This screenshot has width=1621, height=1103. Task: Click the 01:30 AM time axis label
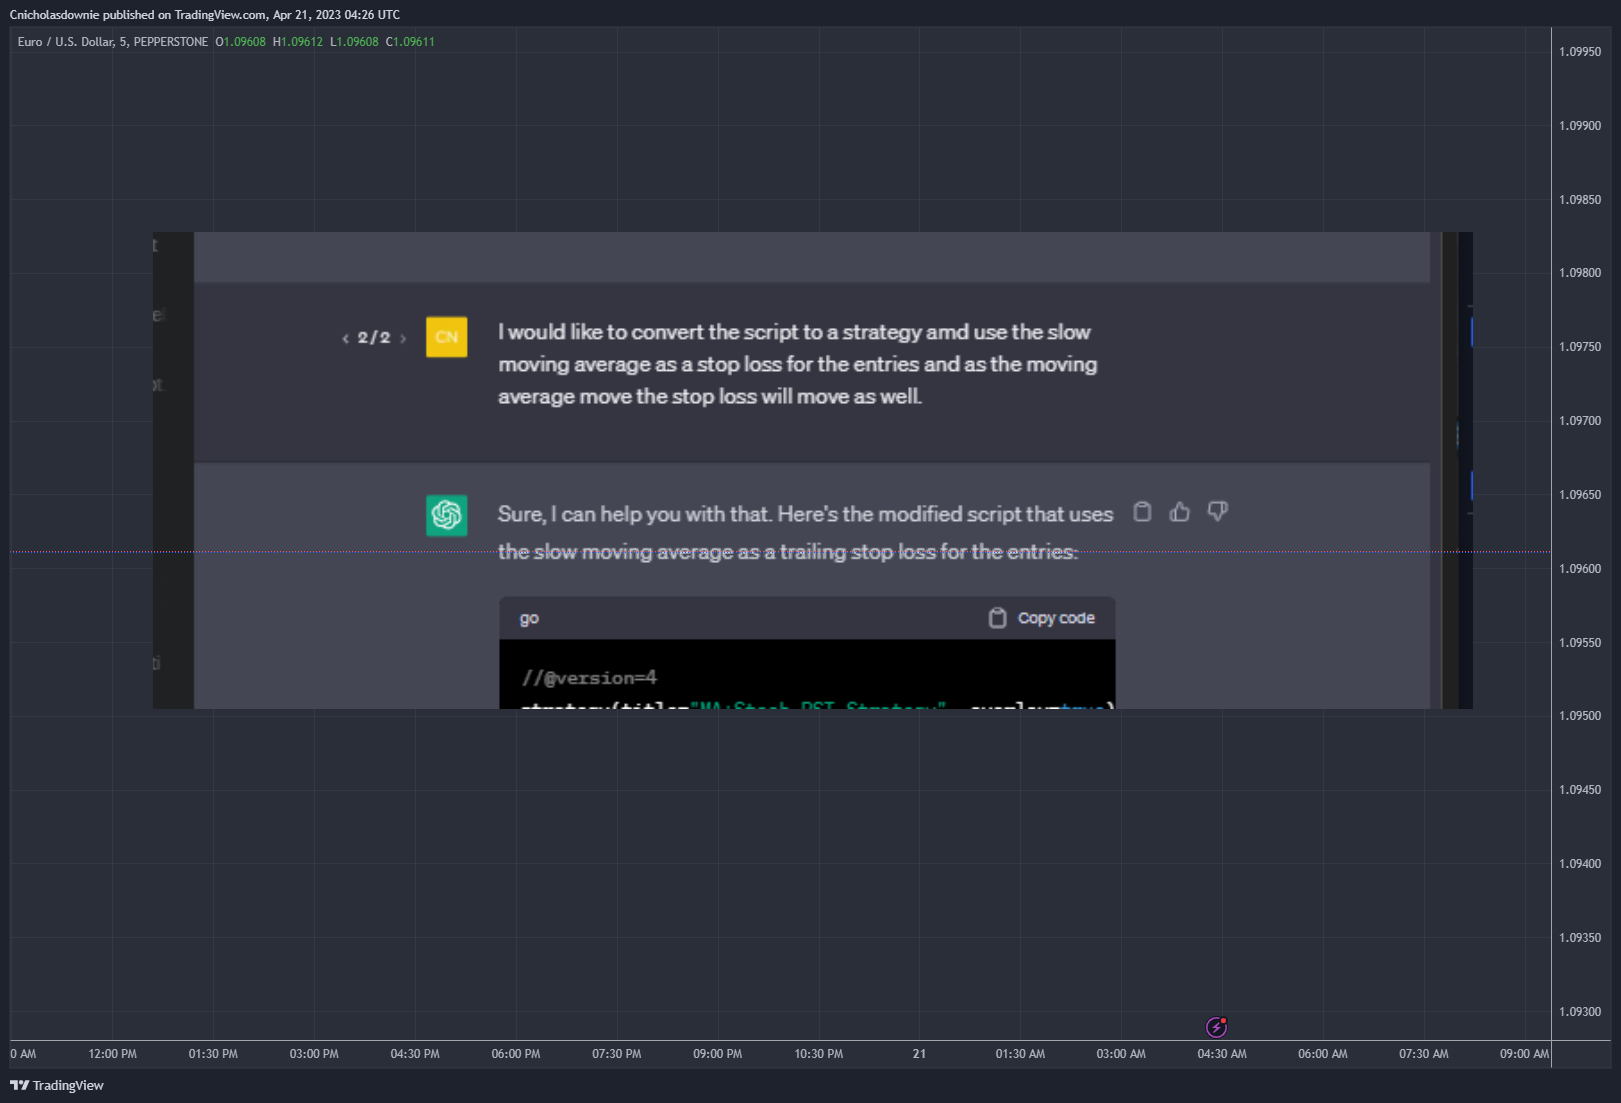1020,1054
